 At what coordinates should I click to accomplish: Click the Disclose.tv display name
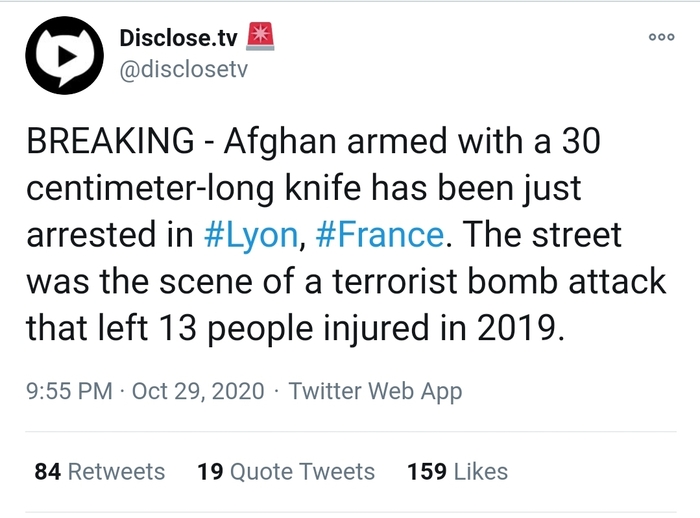pyautogui.click(x=178, y=39)
